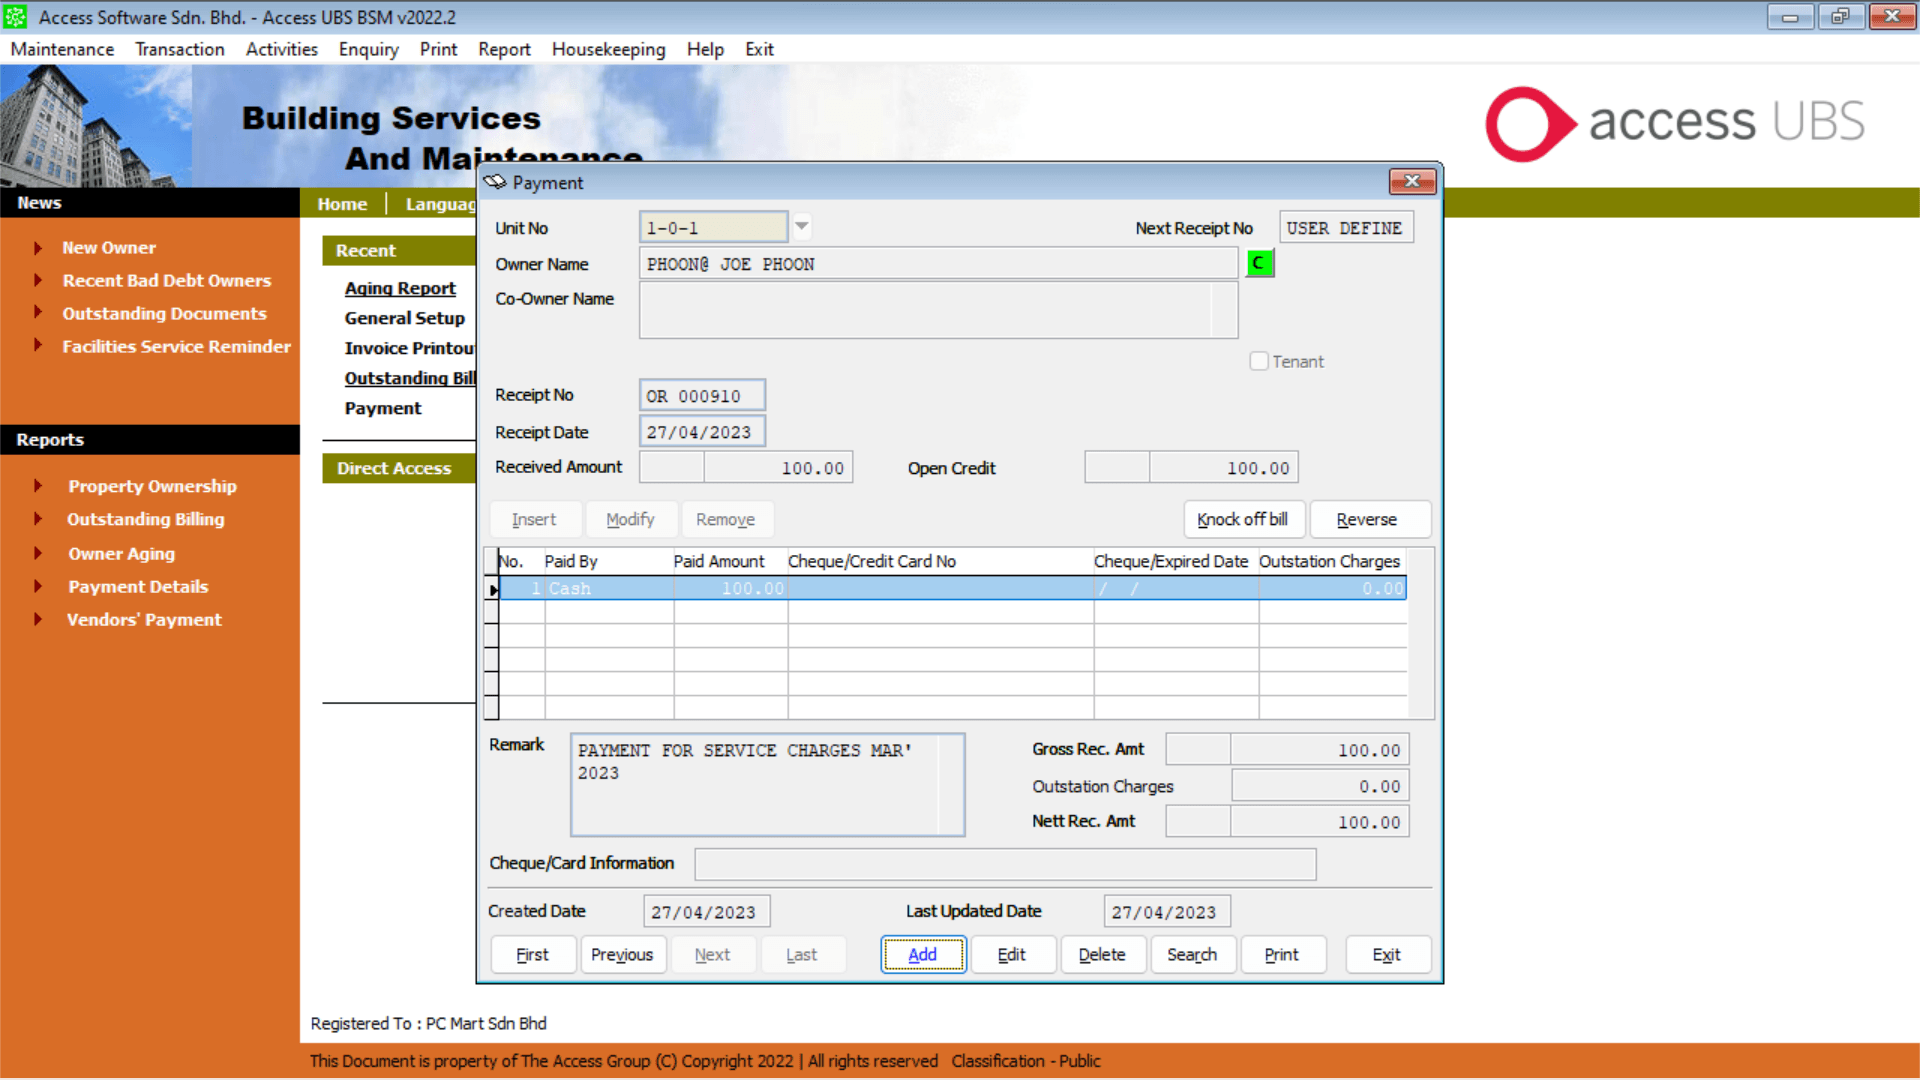
Task: Open the Aging Report link
Action: [400, 288]
